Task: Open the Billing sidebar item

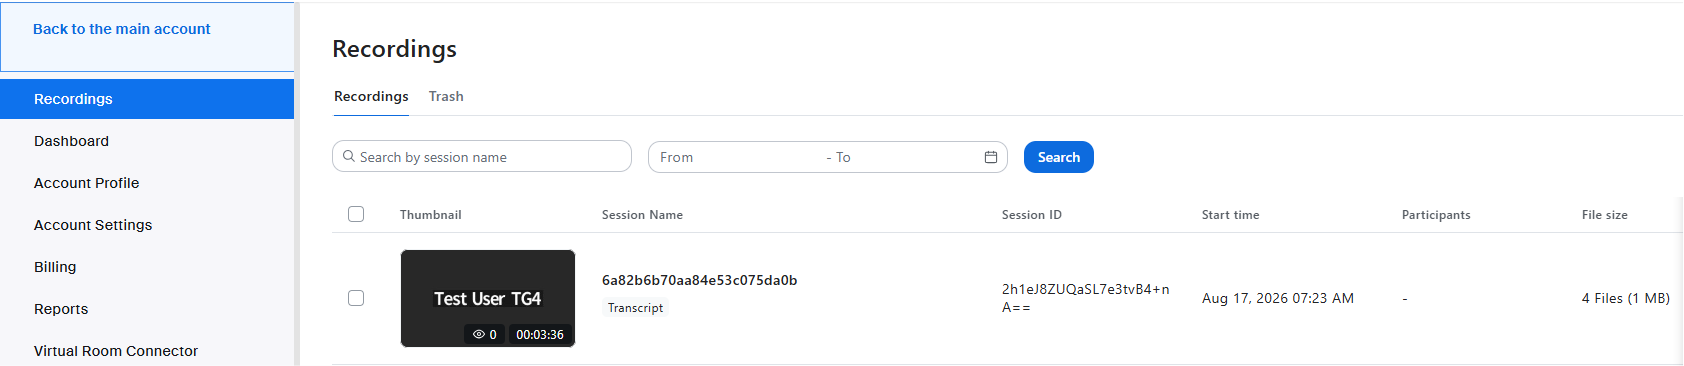Action: tap(55, 267)
